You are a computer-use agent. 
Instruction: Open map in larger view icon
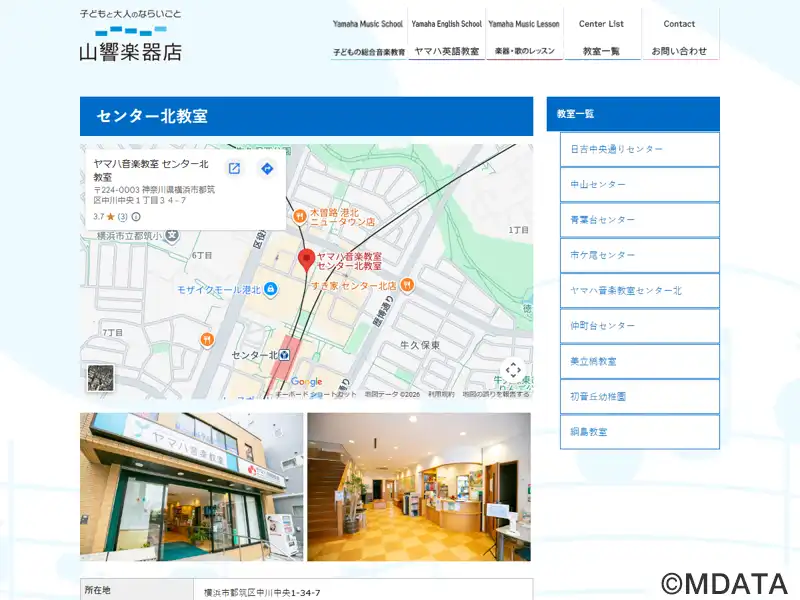point(234,169)
